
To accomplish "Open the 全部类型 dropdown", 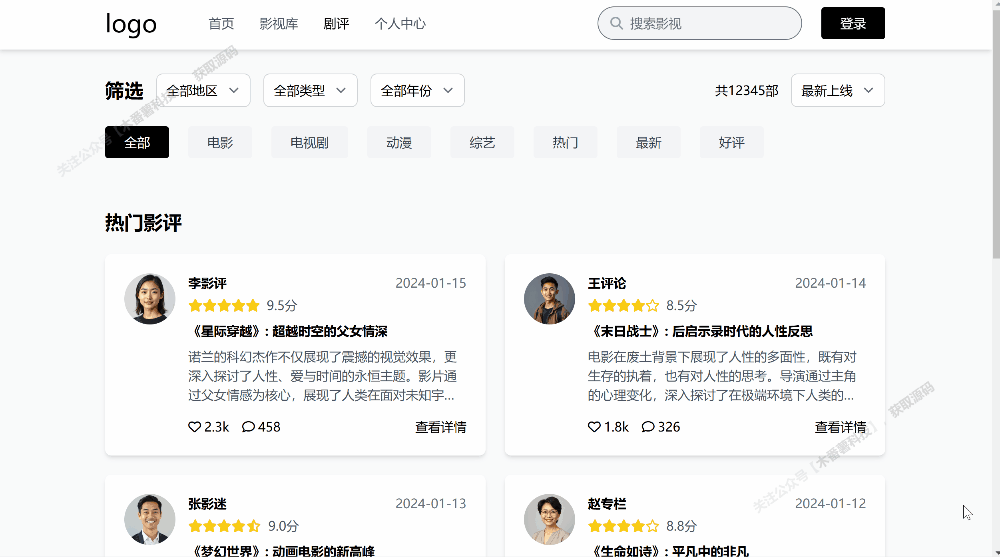I will (x=311, y=91).
